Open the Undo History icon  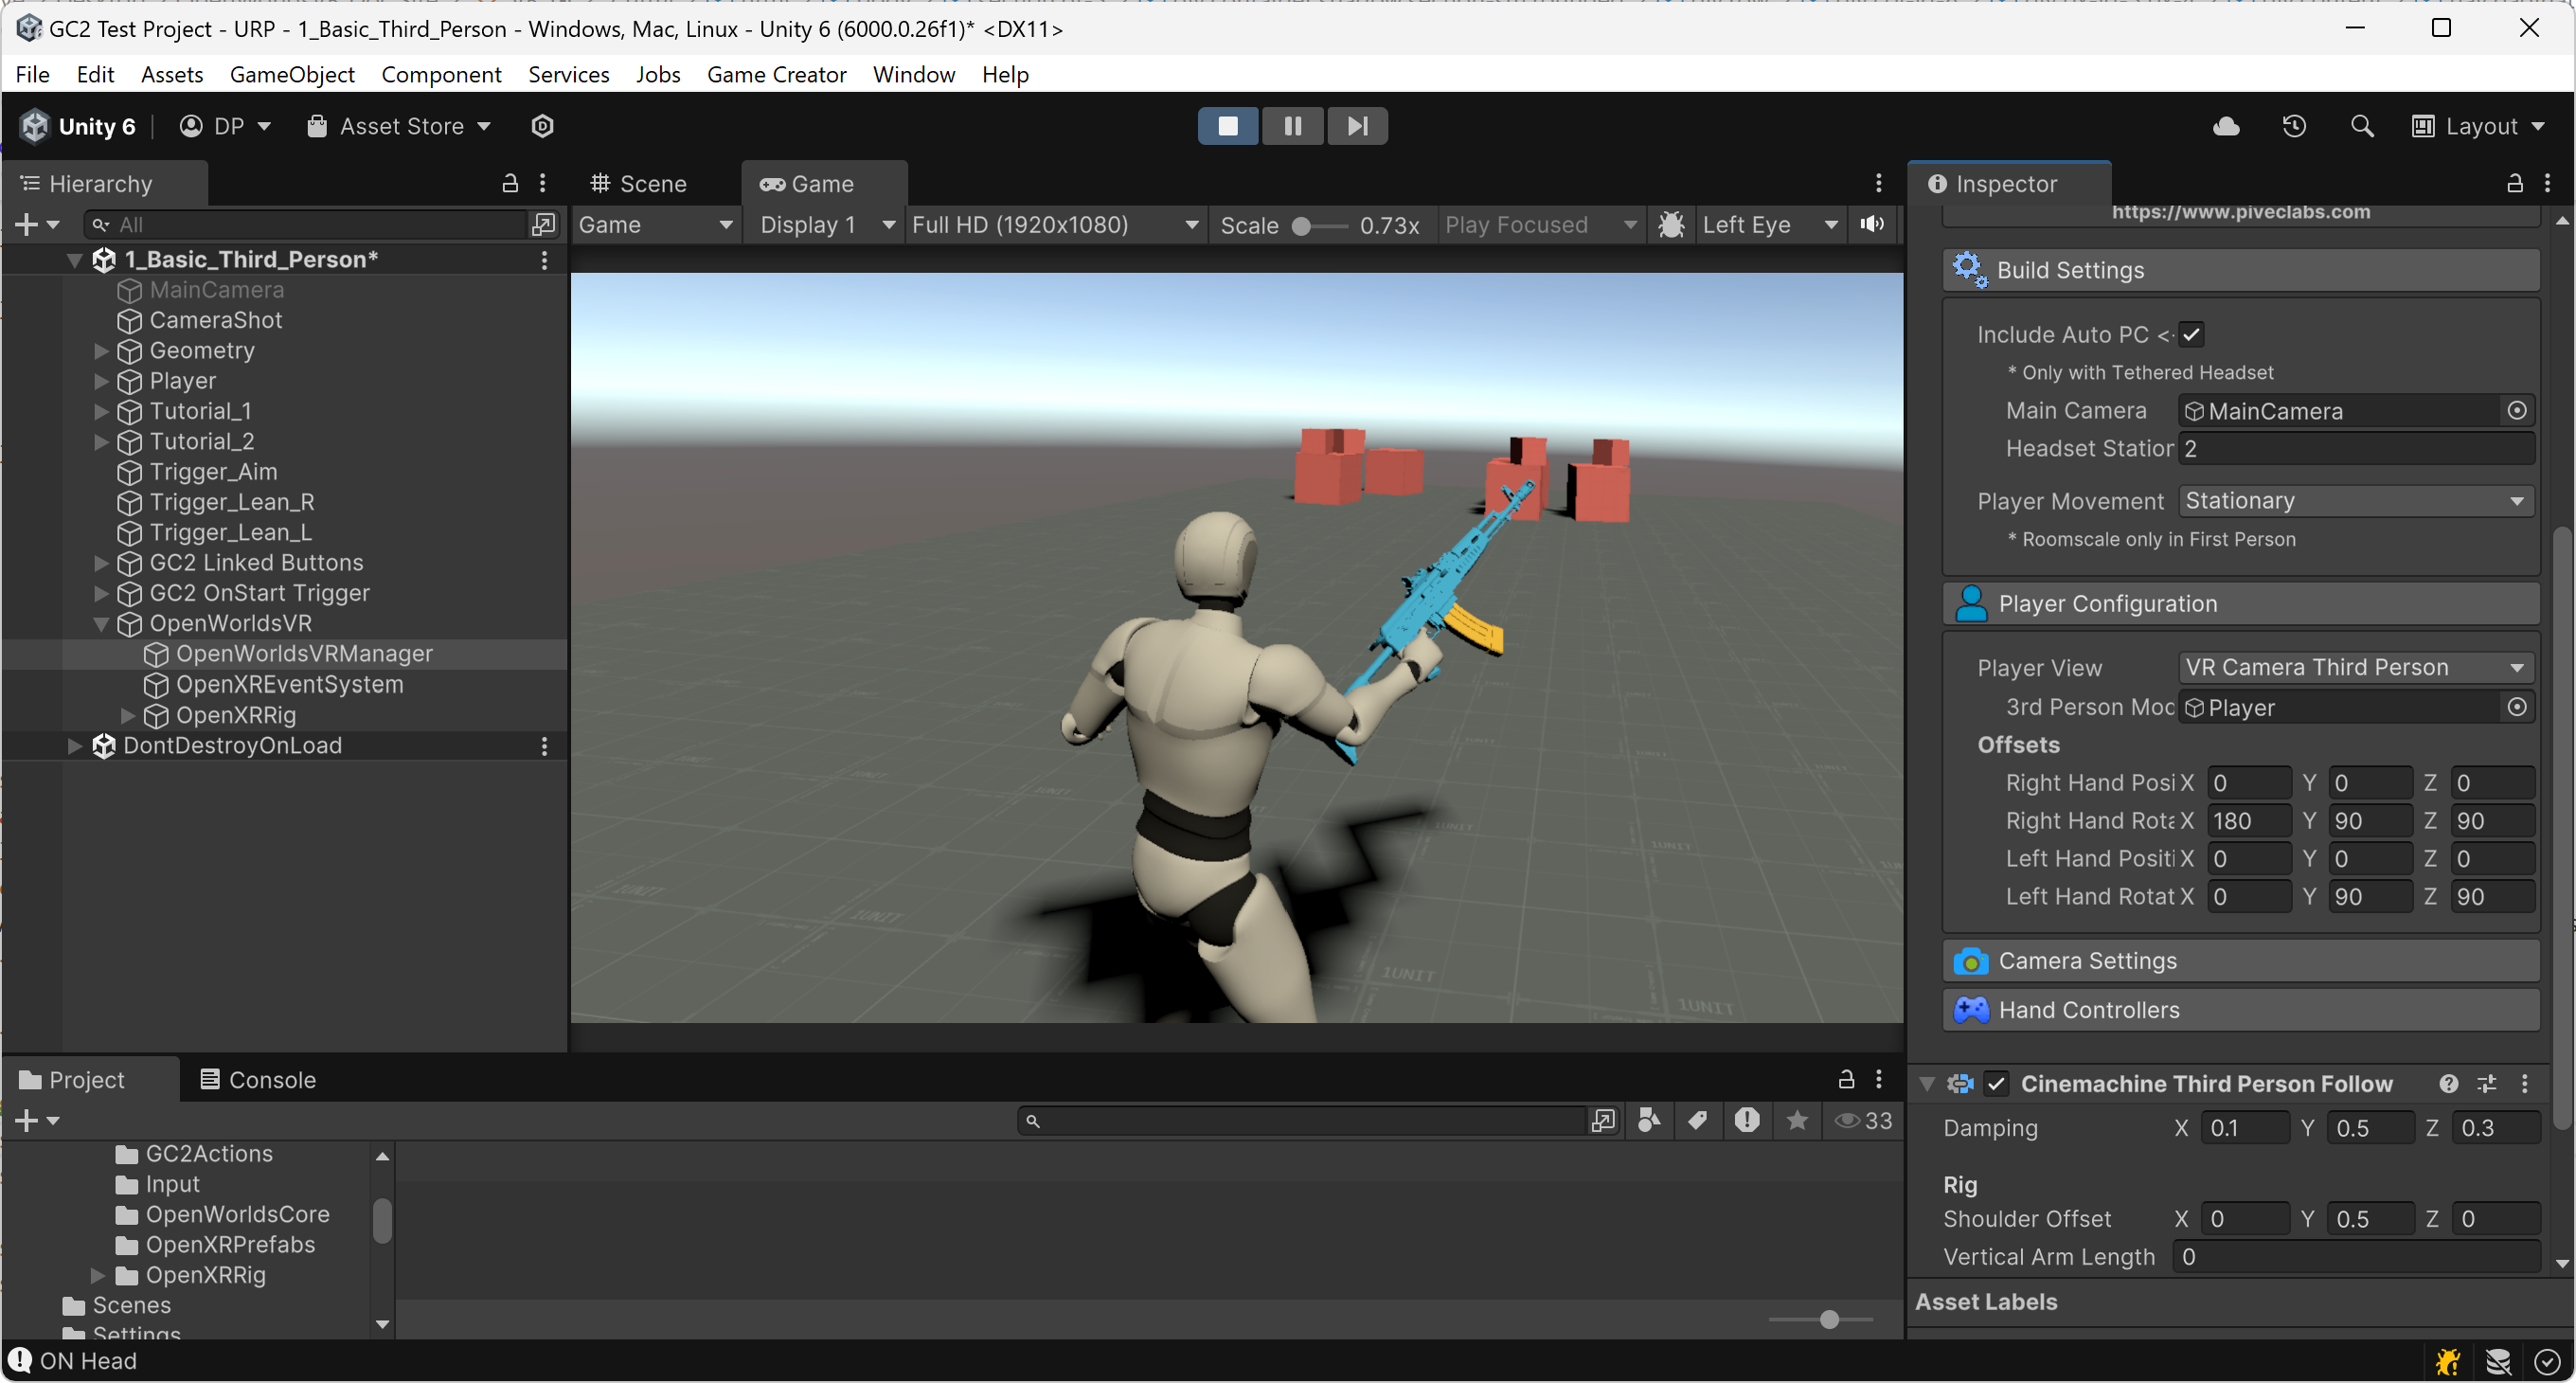[2294, 126]
